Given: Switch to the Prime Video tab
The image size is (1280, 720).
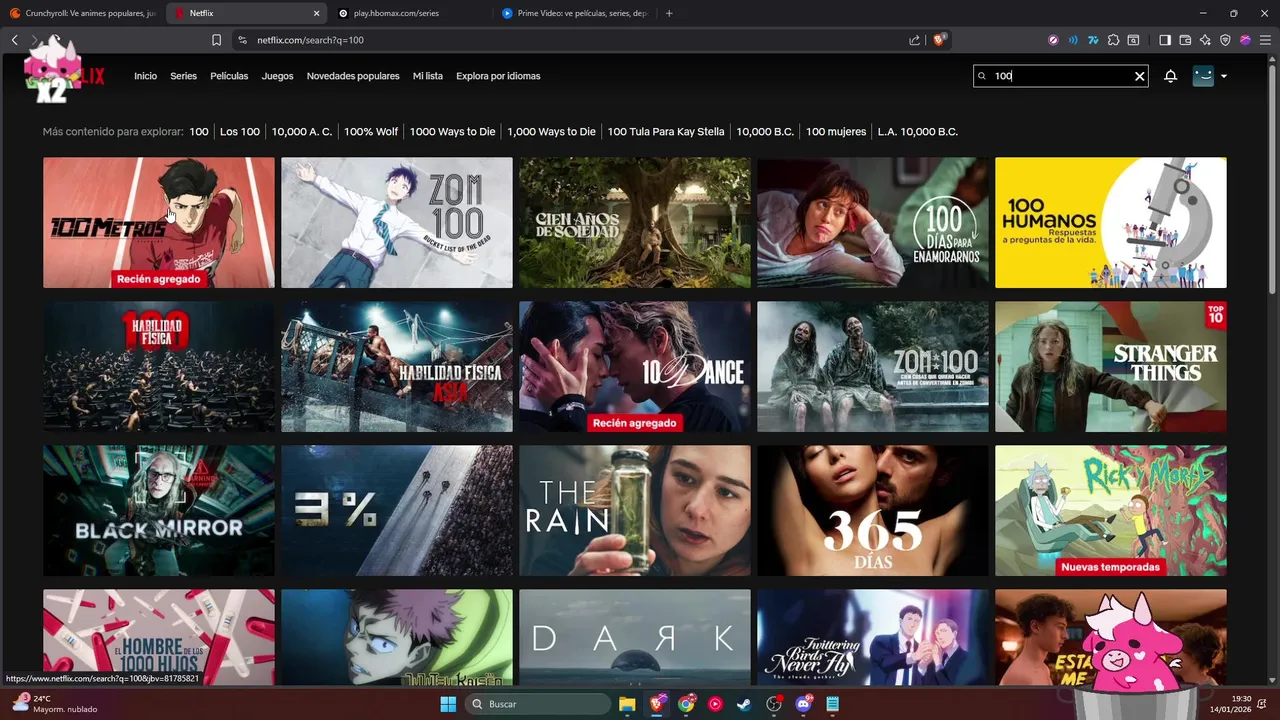Looking at the screenshot, I should tap(575, 13).
